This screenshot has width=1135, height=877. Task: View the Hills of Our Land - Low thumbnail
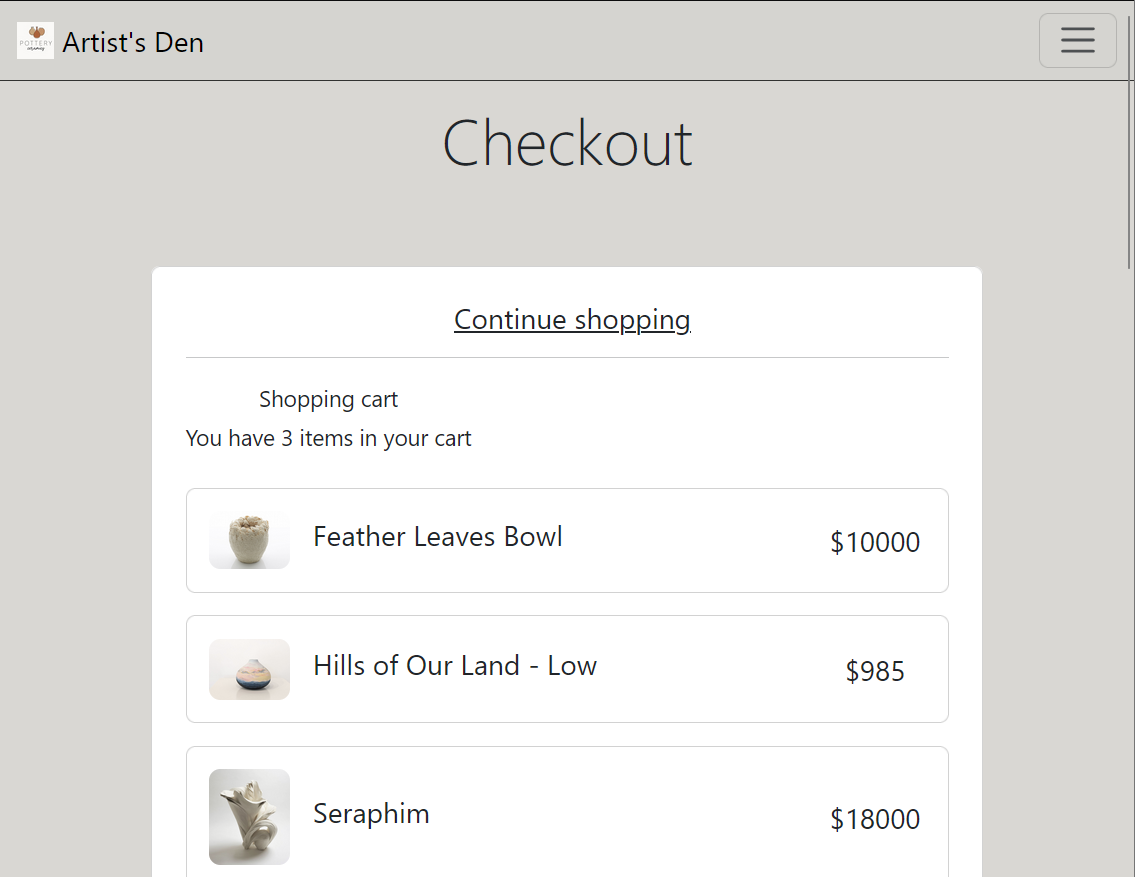249,668
